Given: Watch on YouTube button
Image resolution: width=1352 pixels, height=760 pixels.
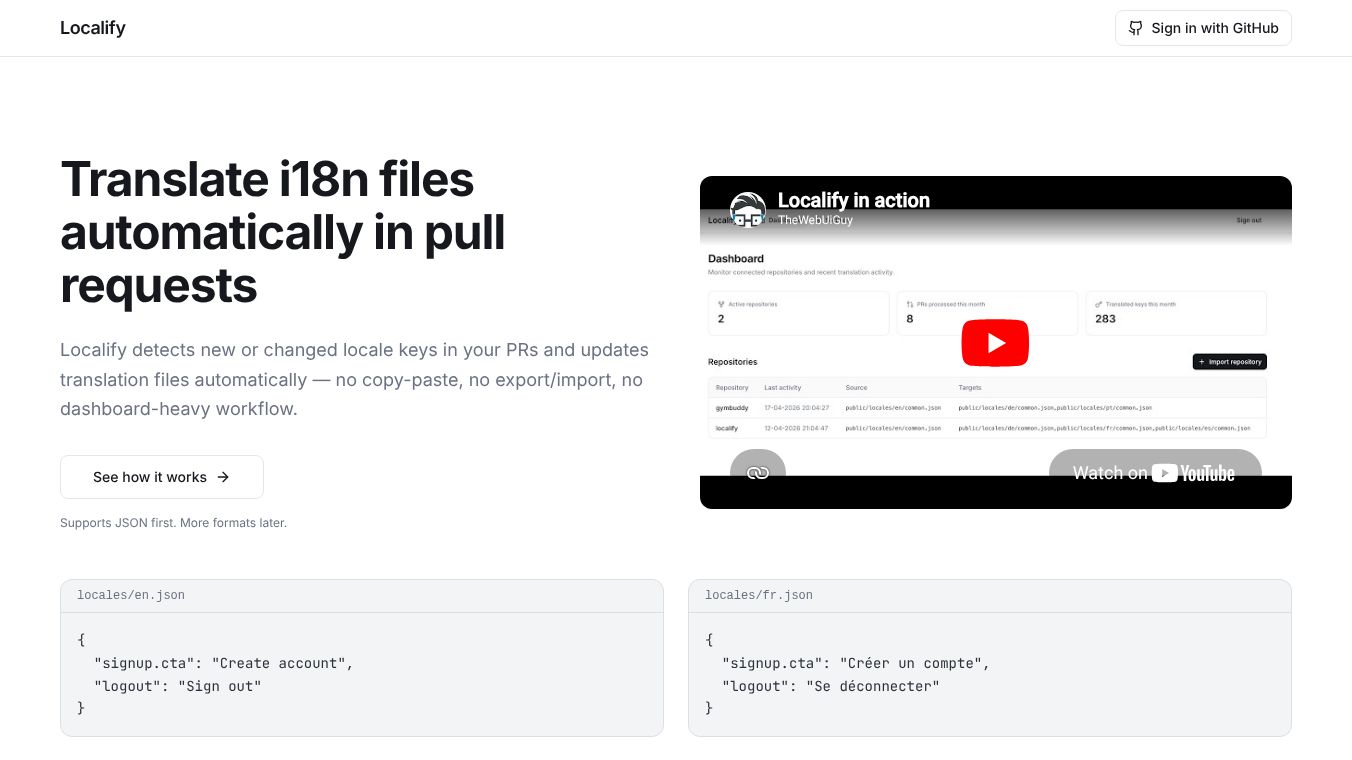Looking at the screenshot, I should 1155,473.
